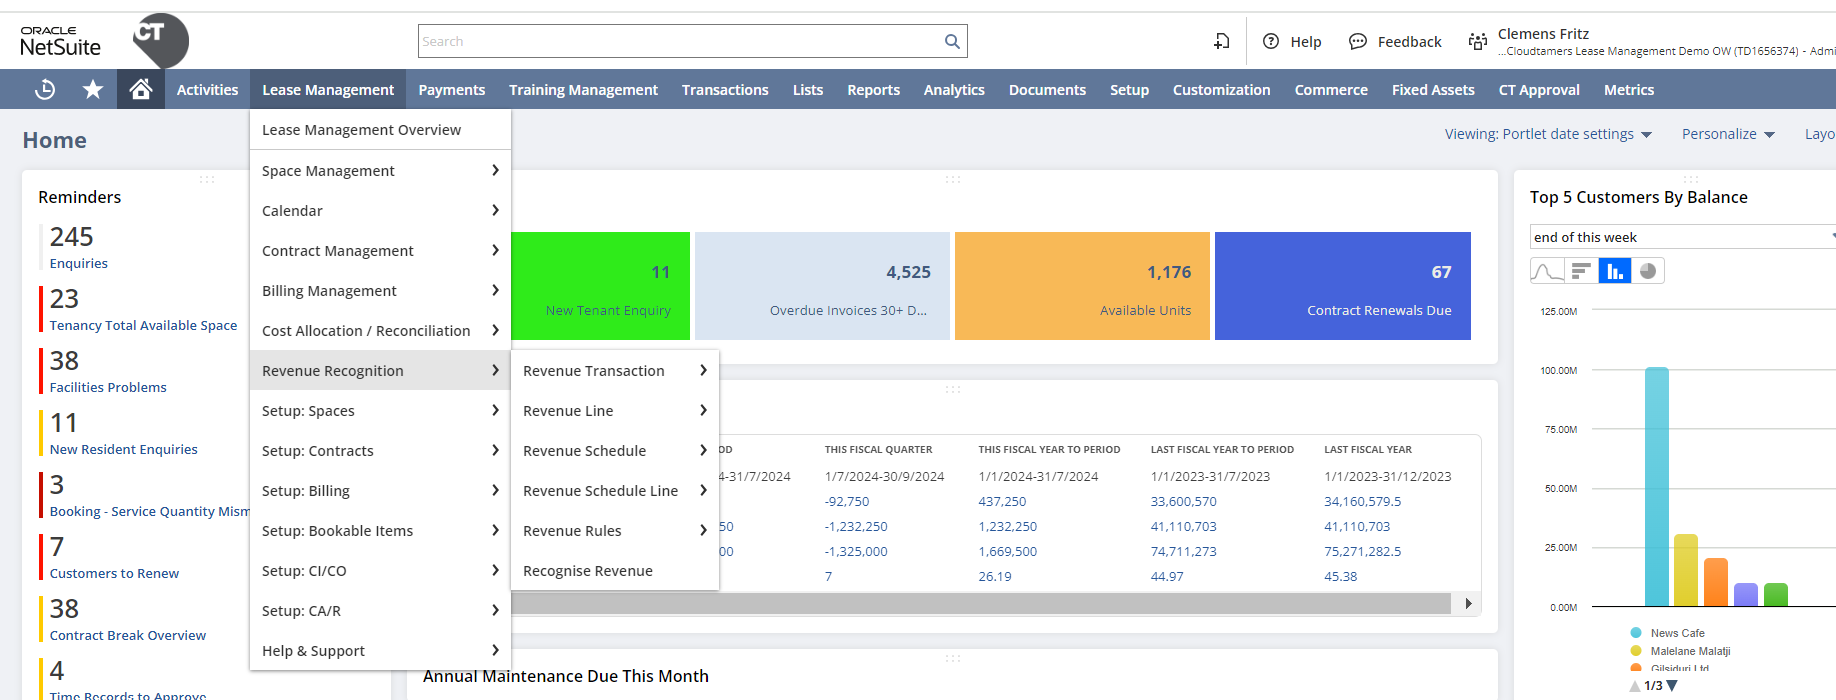Select the horizontal bar chart icon
Image resolution: width=1836 pixels, height=700 pixels.
[x=1581, y=271]
